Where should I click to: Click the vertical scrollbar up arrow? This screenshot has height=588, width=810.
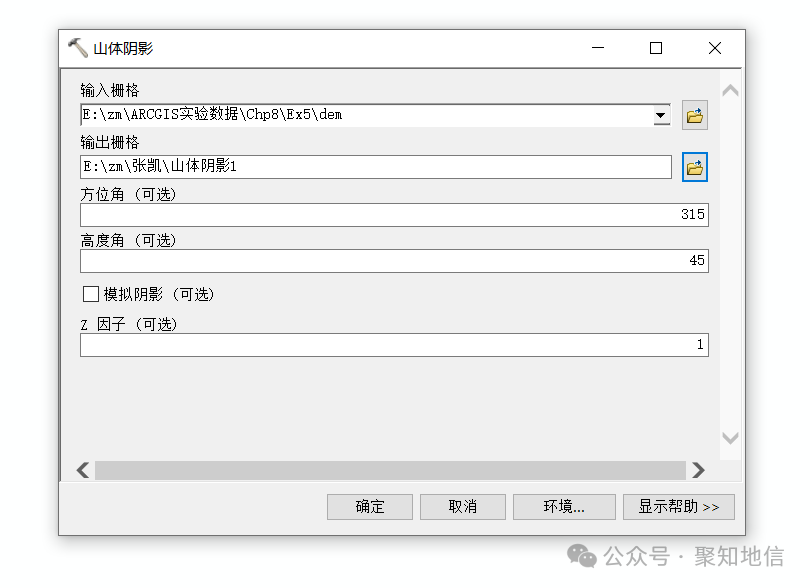pos(731,89)
